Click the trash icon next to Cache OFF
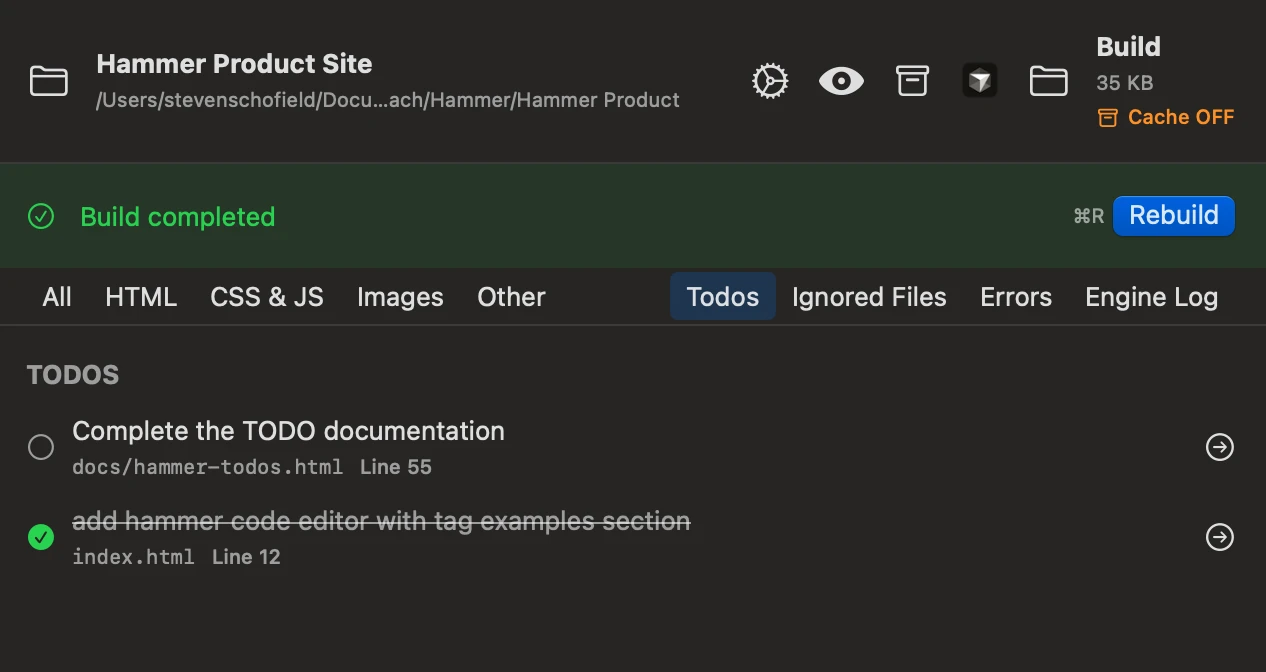This screenshot has height=672, width=1266. click(1107, 117)
